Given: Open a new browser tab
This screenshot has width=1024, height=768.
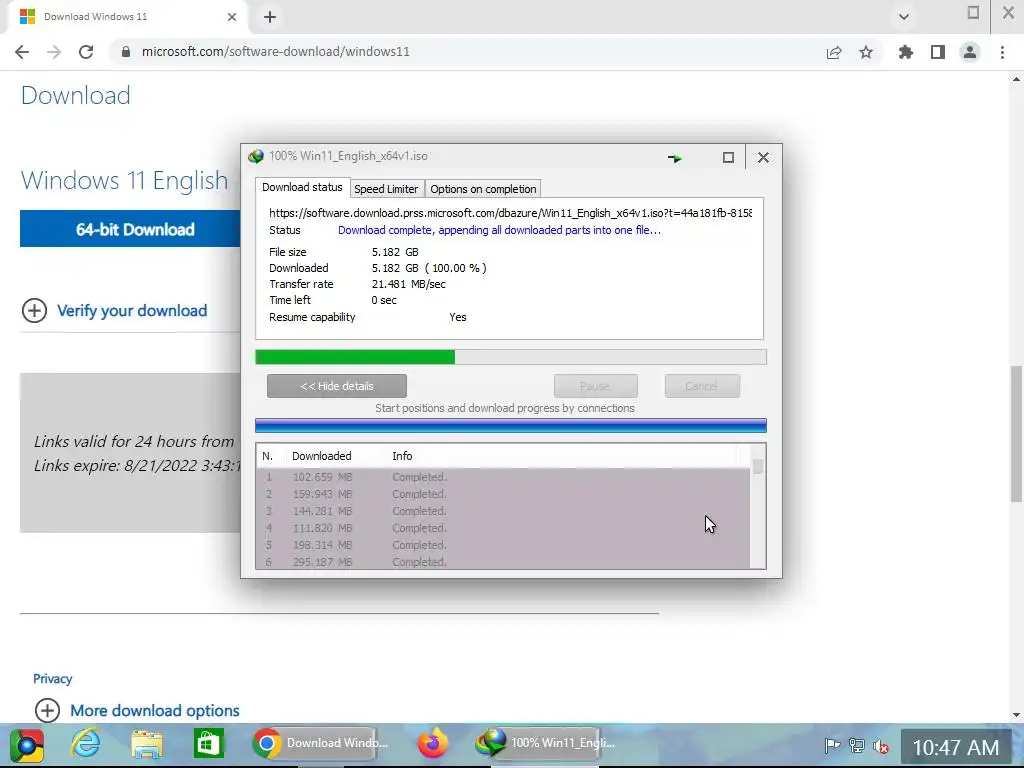Looking at the screenshot, I should tap(270, 17).
